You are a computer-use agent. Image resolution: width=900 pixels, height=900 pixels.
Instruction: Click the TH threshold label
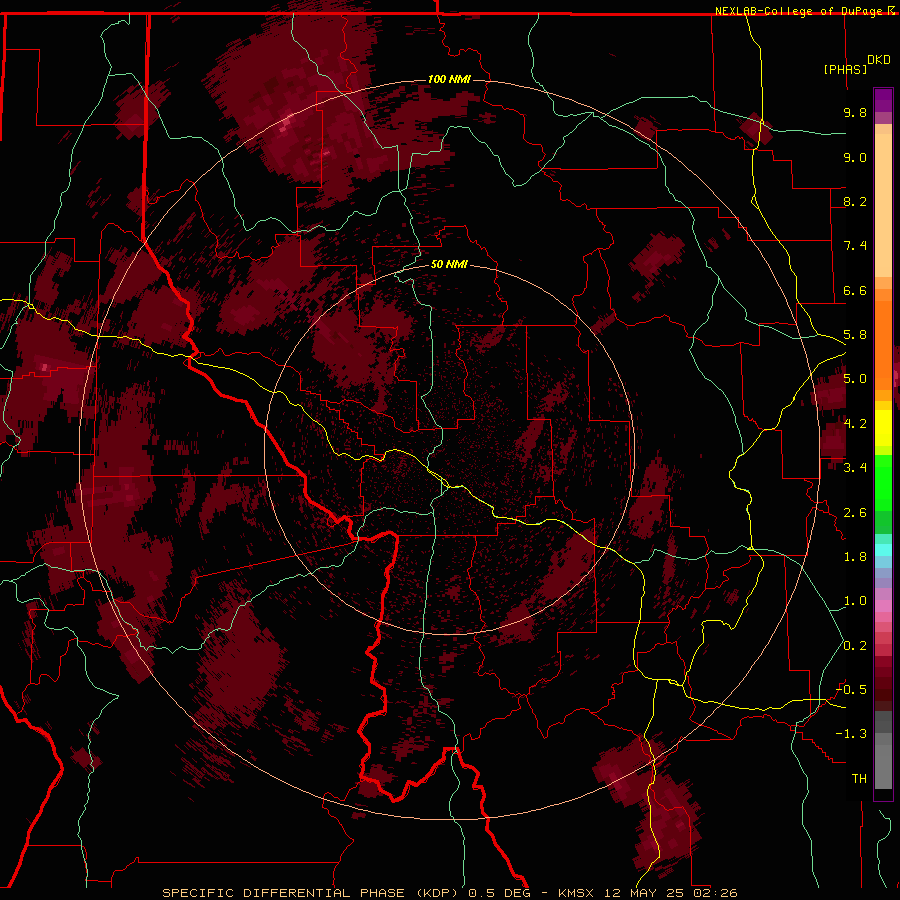tap(859, 779)
